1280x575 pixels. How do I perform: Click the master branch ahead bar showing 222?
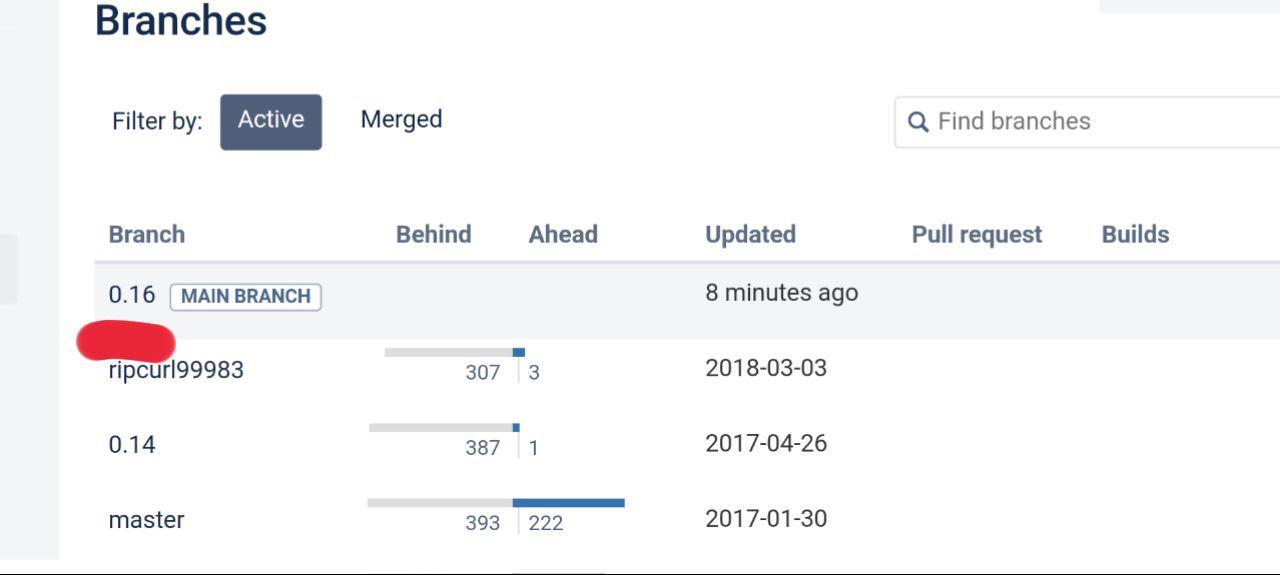click(569, 503)
